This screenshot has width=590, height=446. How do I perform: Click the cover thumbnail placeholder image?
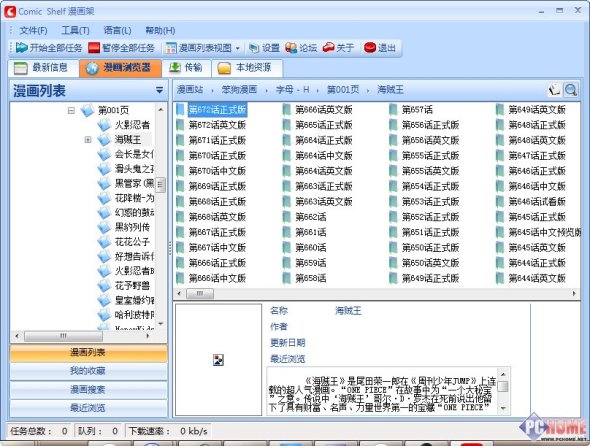point(218,360)
